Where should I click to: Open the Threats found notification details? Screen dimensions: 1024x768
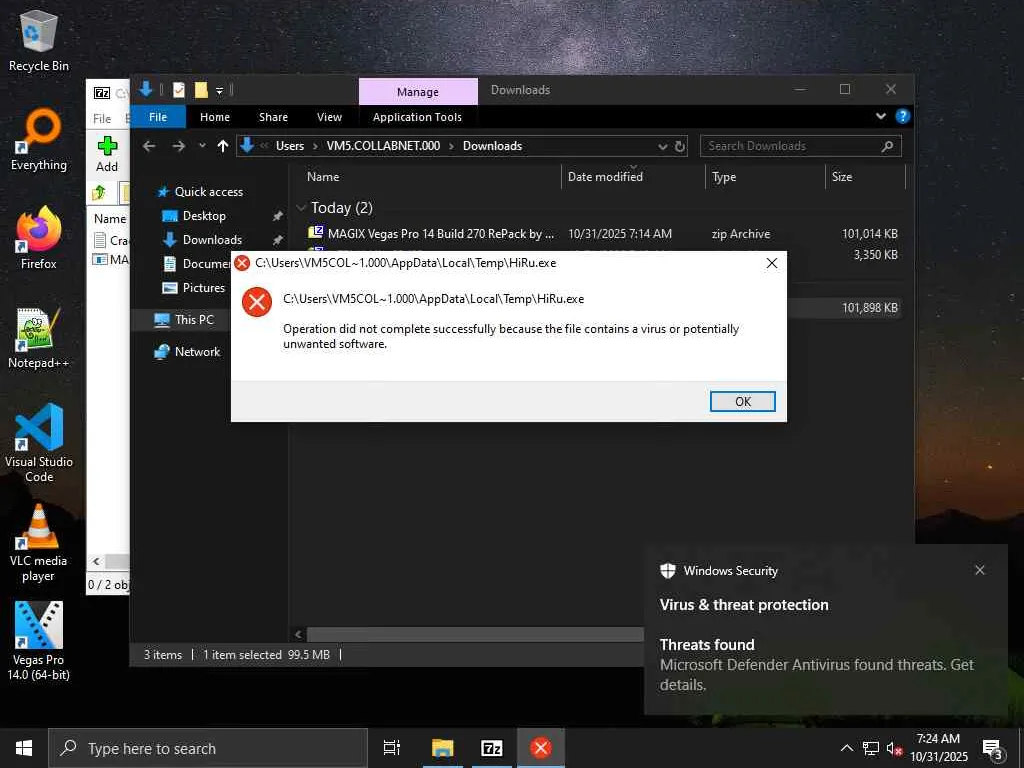816,665
